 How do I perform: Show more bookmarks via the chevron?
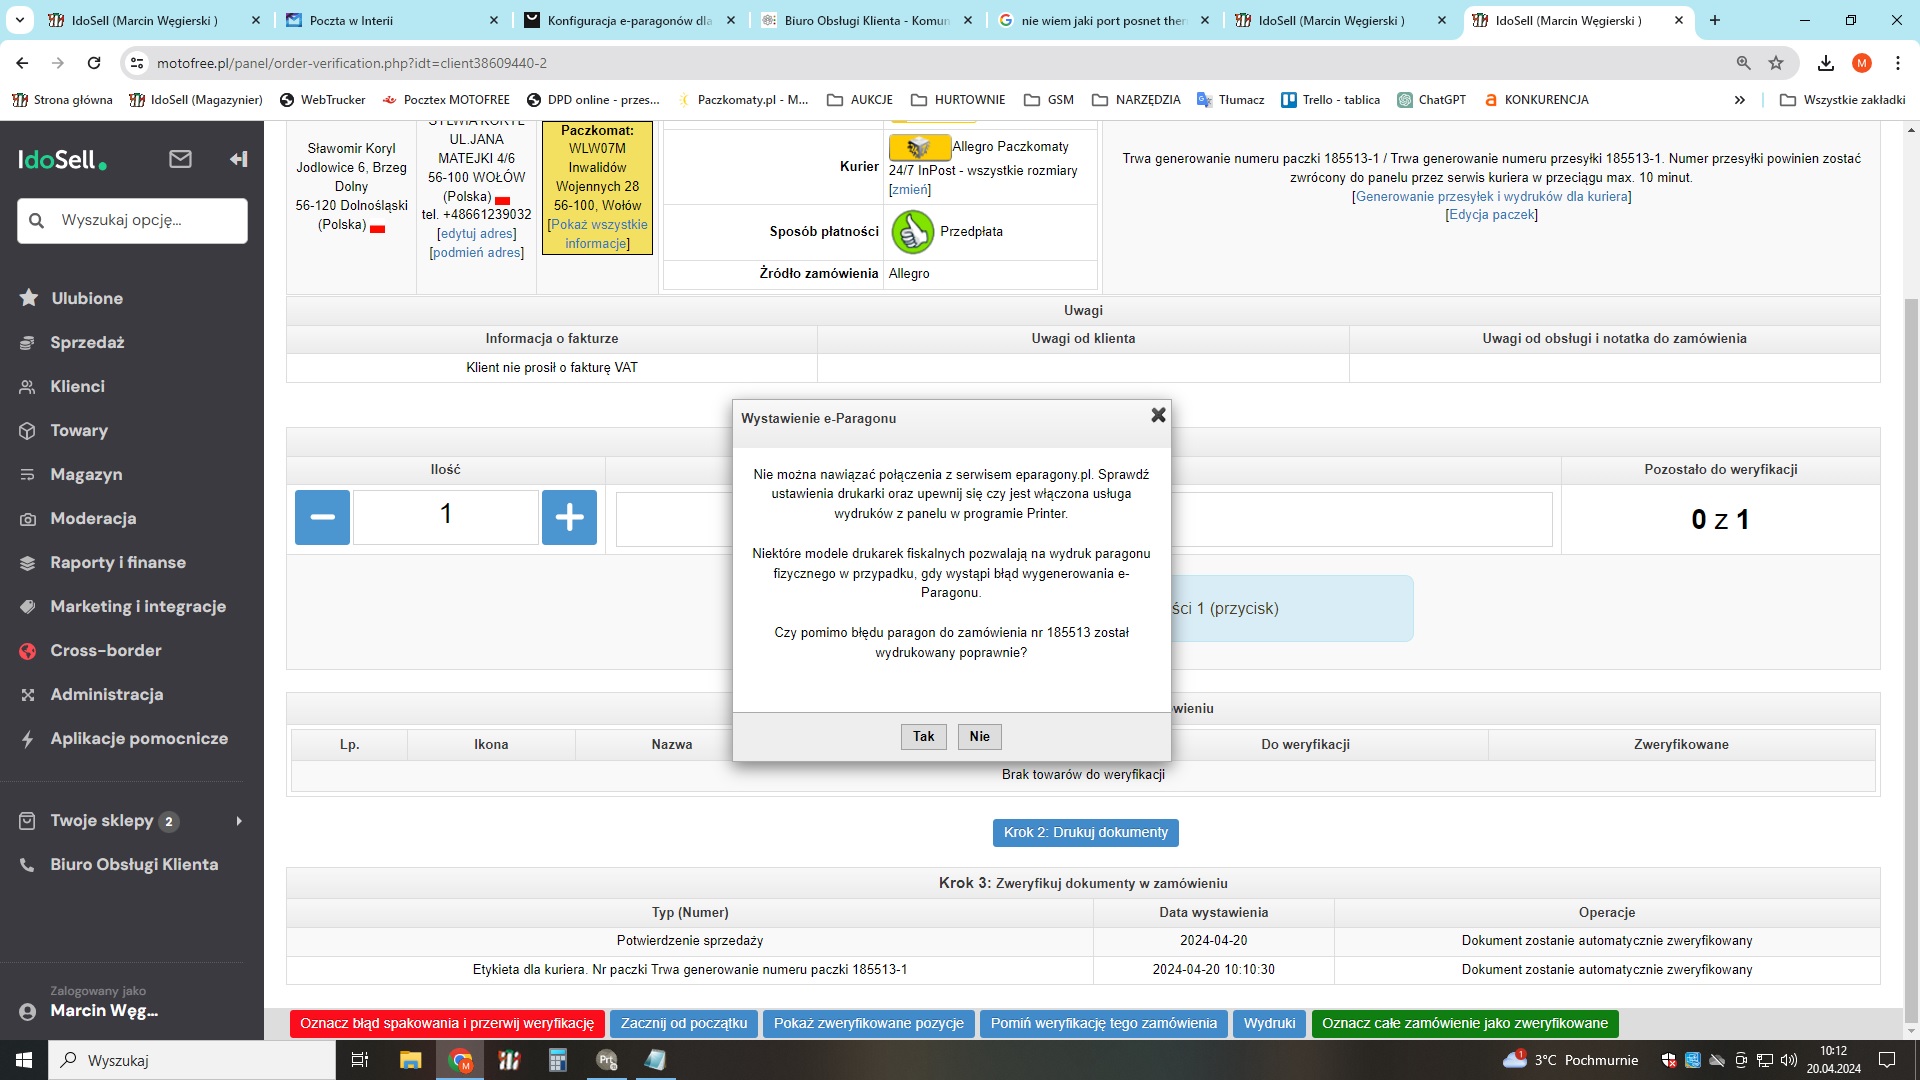point(1740,100)
